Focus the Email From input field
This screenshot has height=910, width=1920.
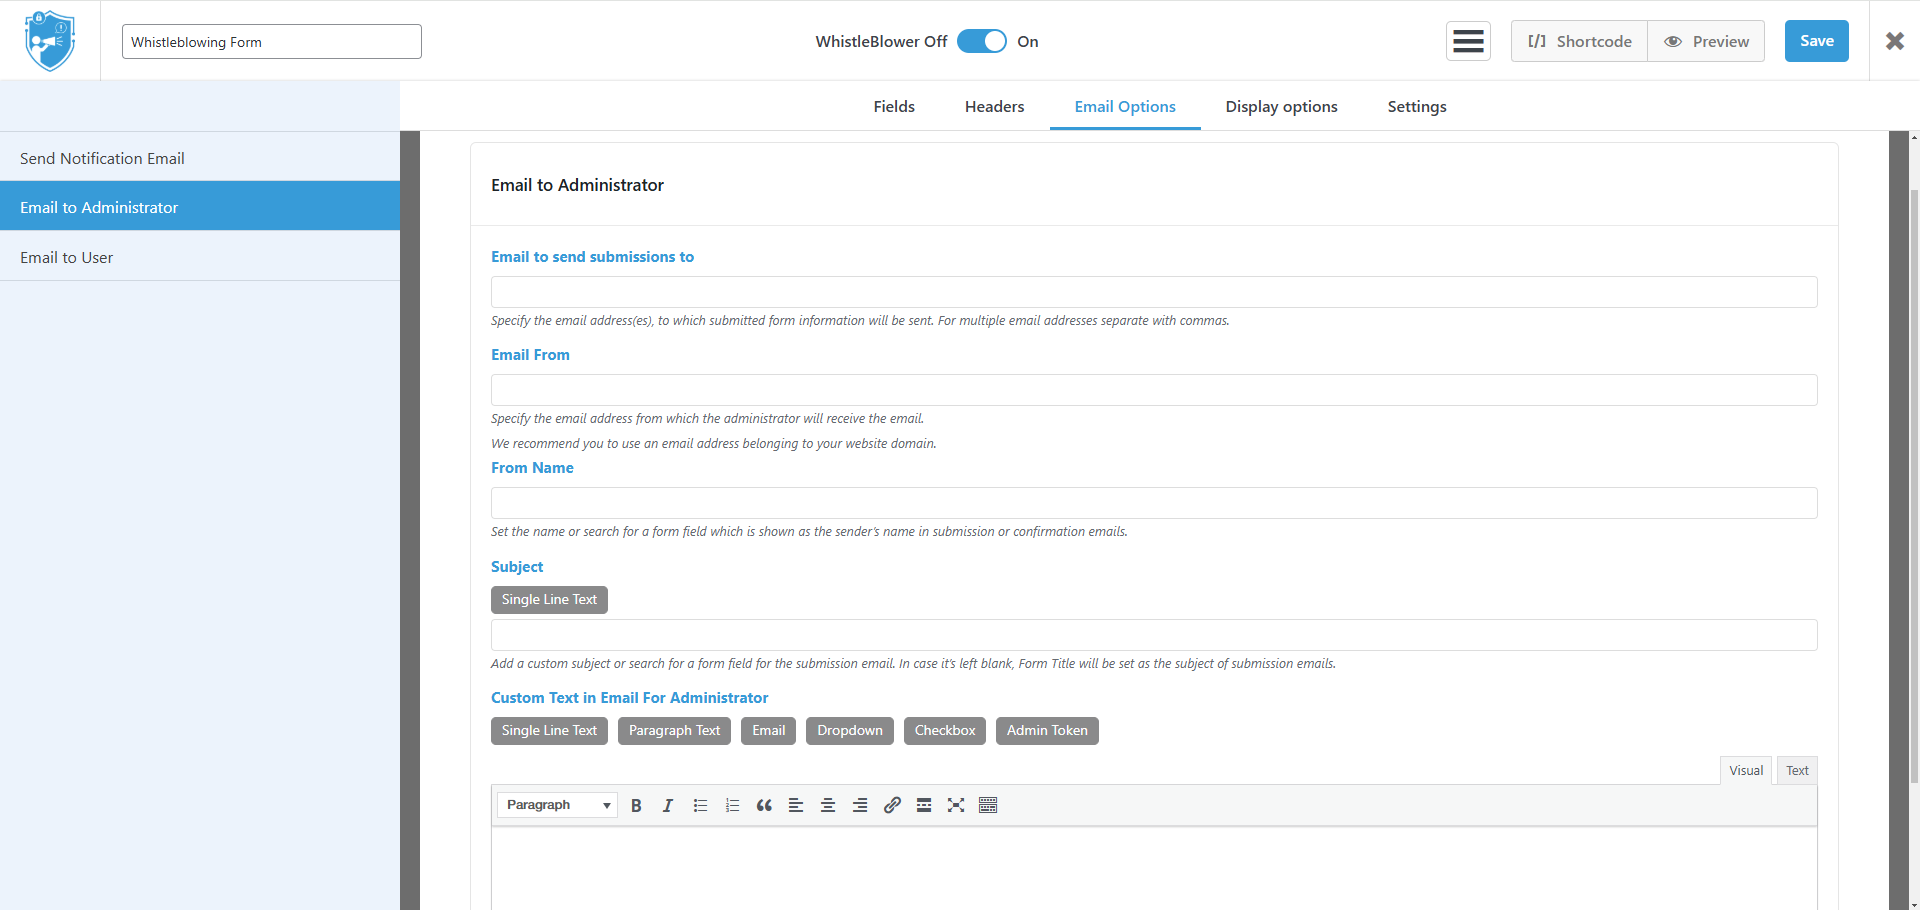pyautogui.click(x=1154, y=390)
